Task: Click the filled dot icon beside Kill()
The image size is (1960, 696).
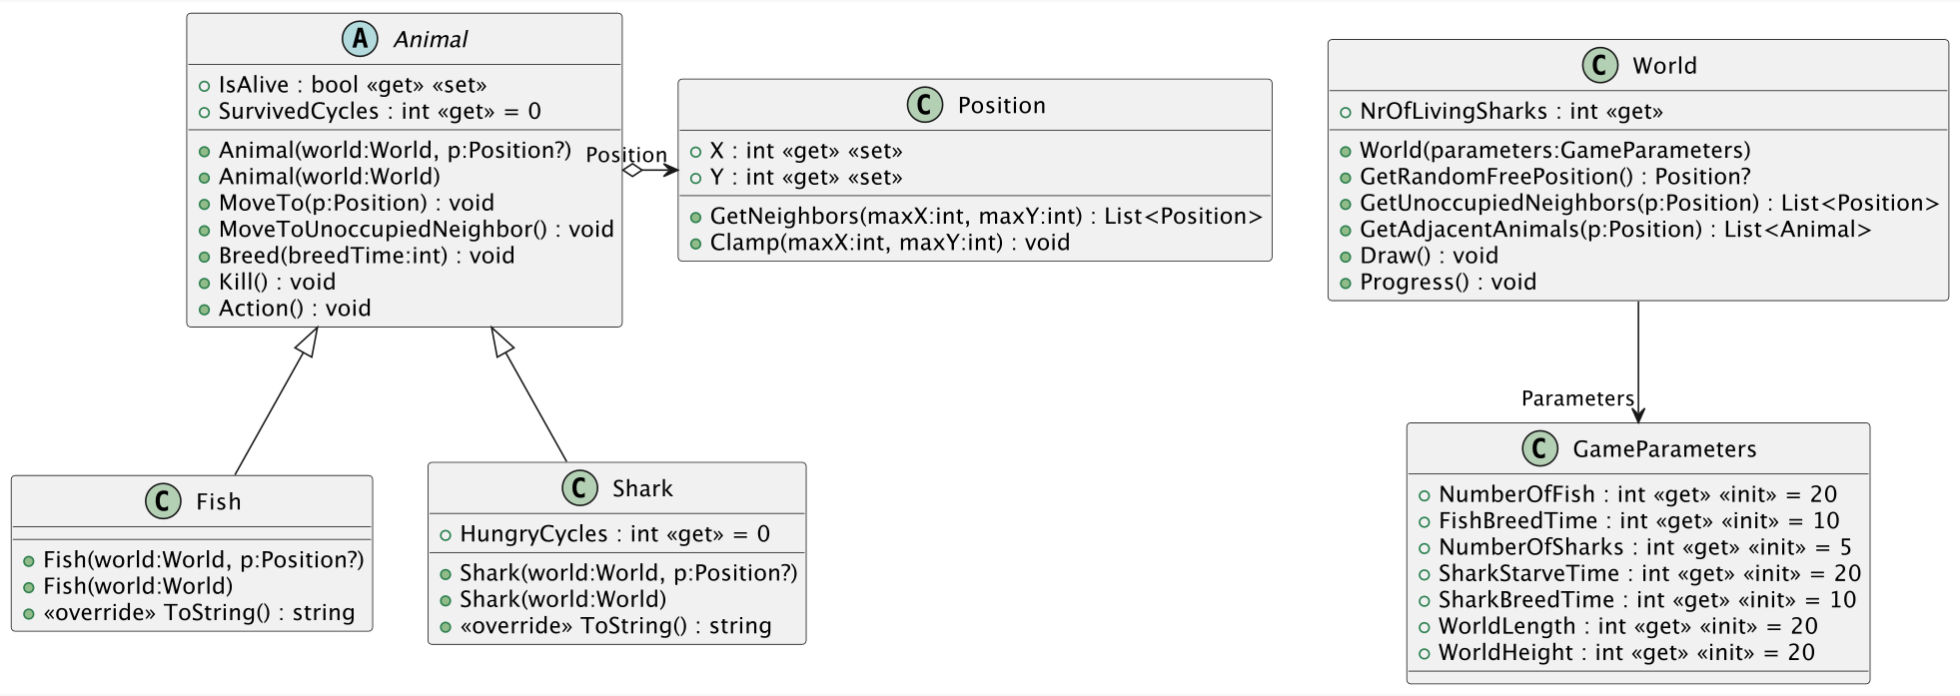Action: [205, 283]
